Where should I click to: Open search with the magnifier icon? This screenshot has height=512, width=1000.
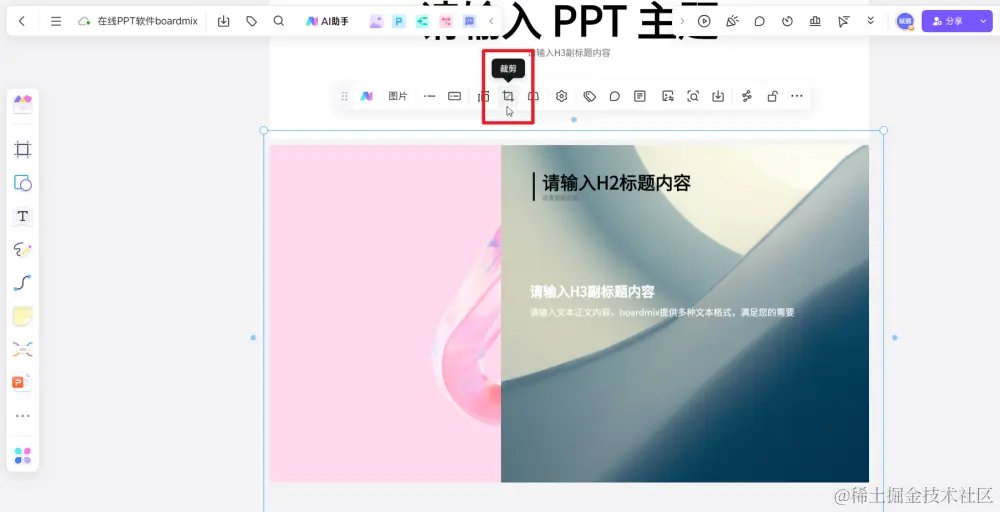coord(279,21)
